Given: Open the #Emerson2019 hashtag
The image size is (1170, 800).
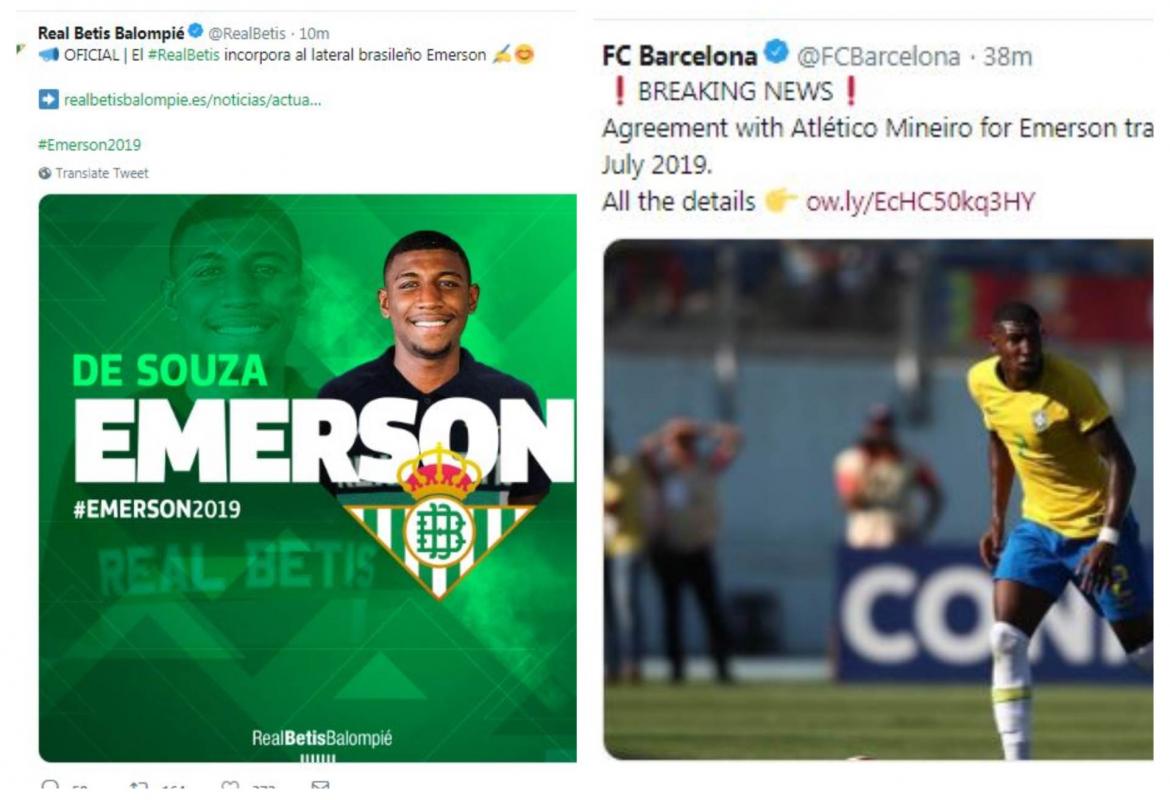Looking at the screenshot, I should pos(90,145).
